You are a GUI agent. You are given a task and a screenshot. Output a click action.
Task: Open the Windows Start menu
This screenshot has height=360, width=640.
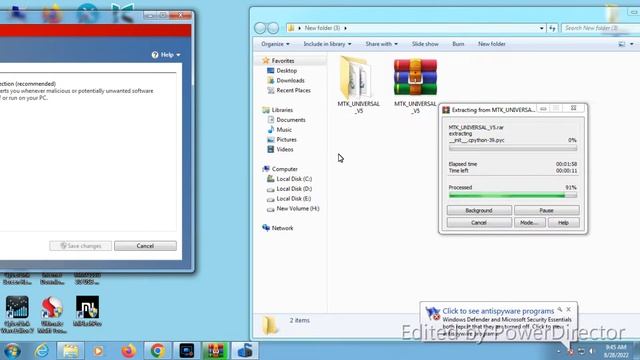point(12,351)
